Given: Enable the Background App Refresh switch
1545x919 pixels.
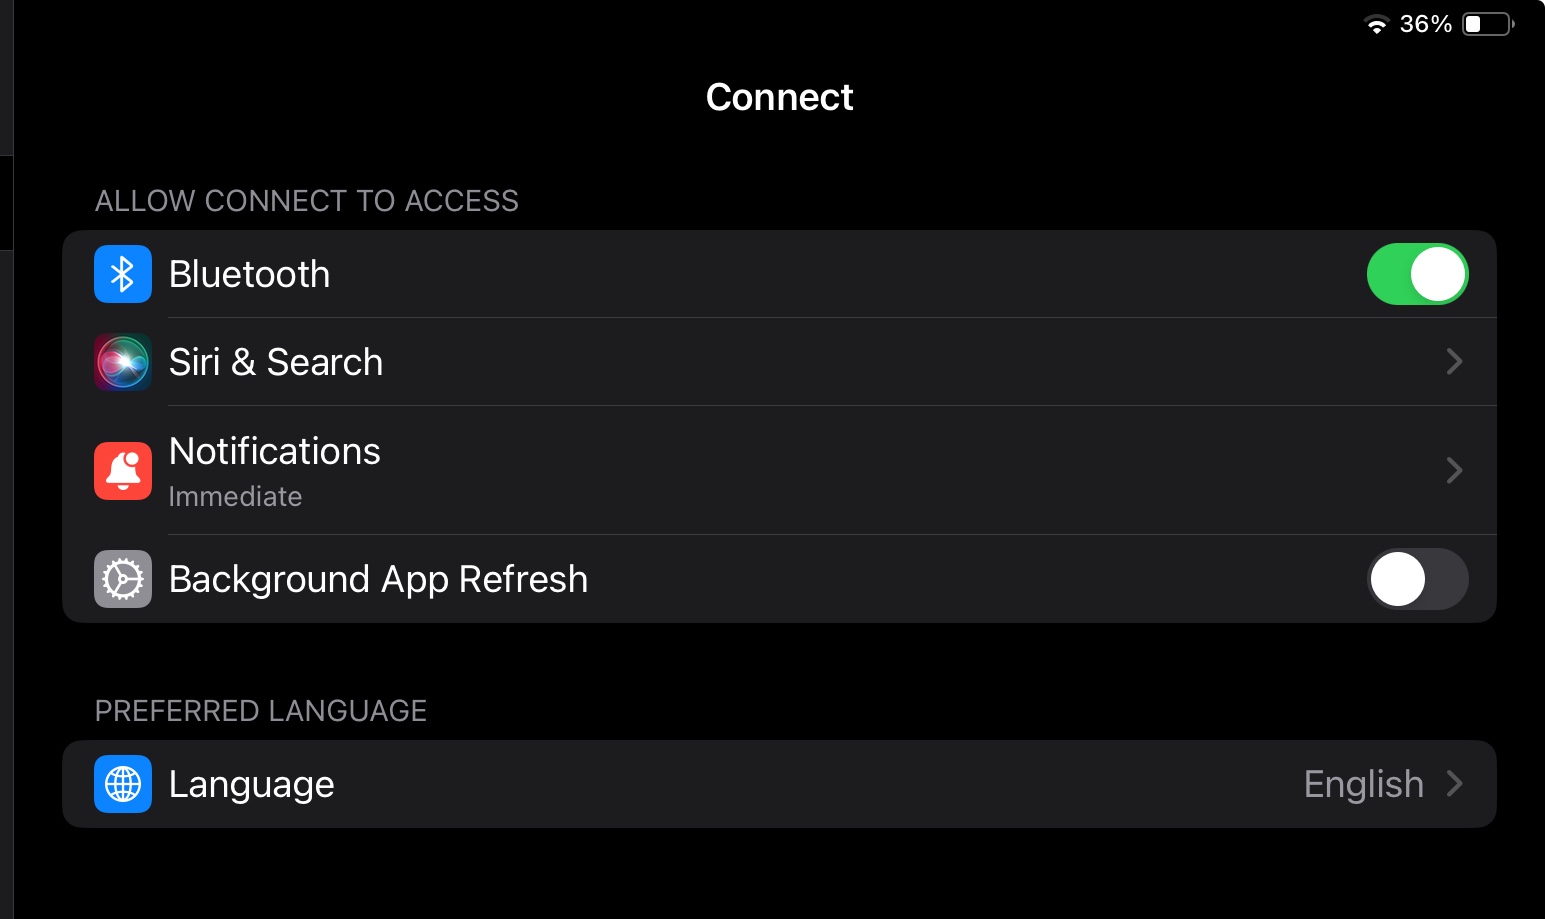Looking at the screenshot, I should coord(1417,579).
